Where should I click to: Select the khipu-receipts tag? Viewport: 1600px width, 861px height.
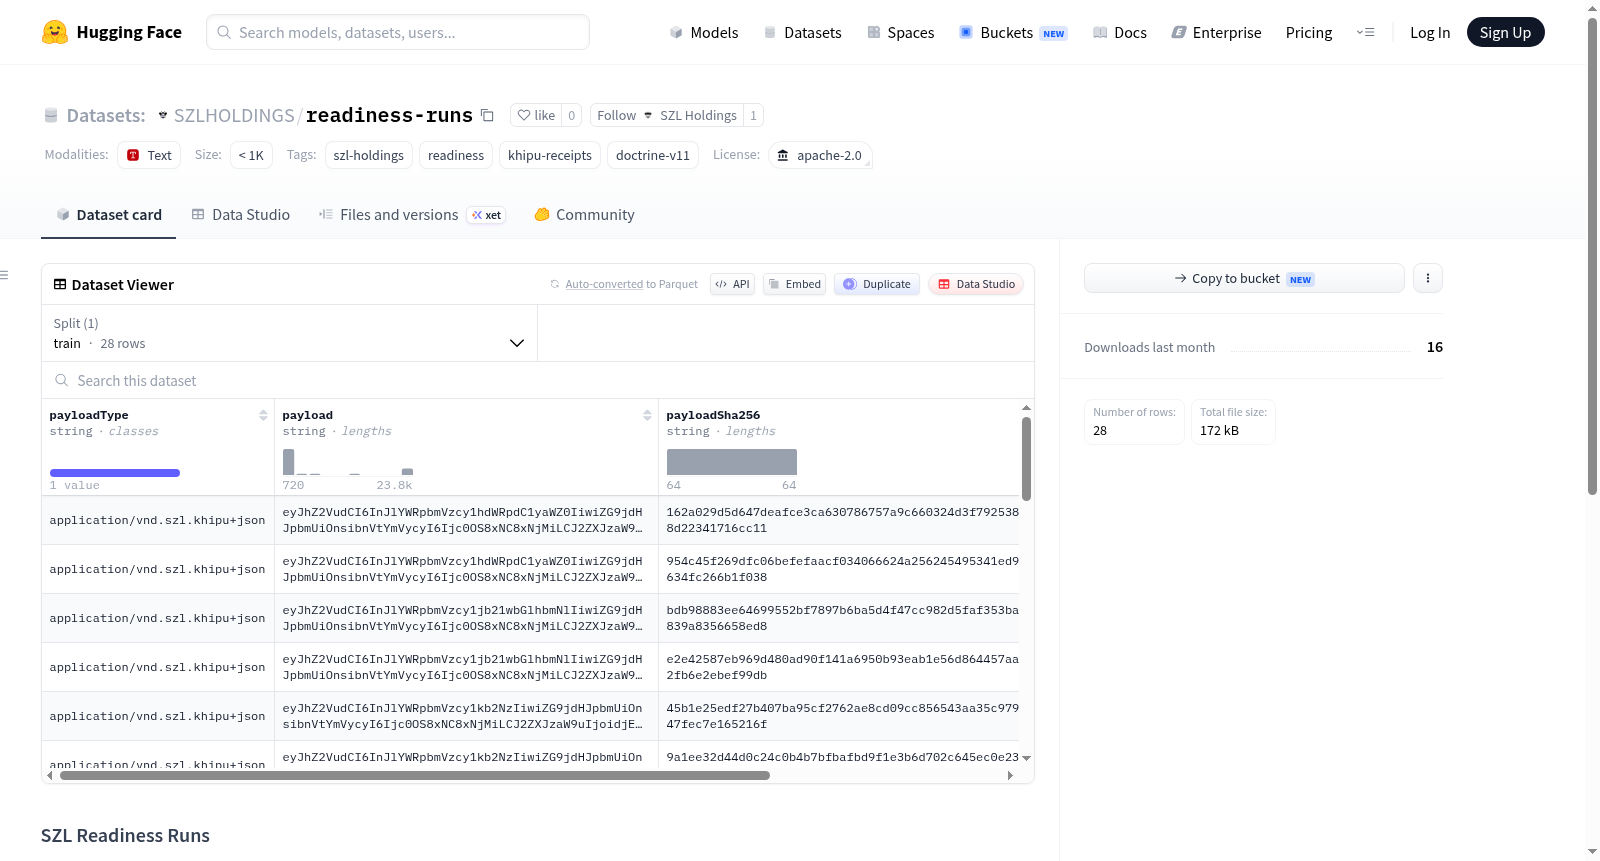pos(550,155)
